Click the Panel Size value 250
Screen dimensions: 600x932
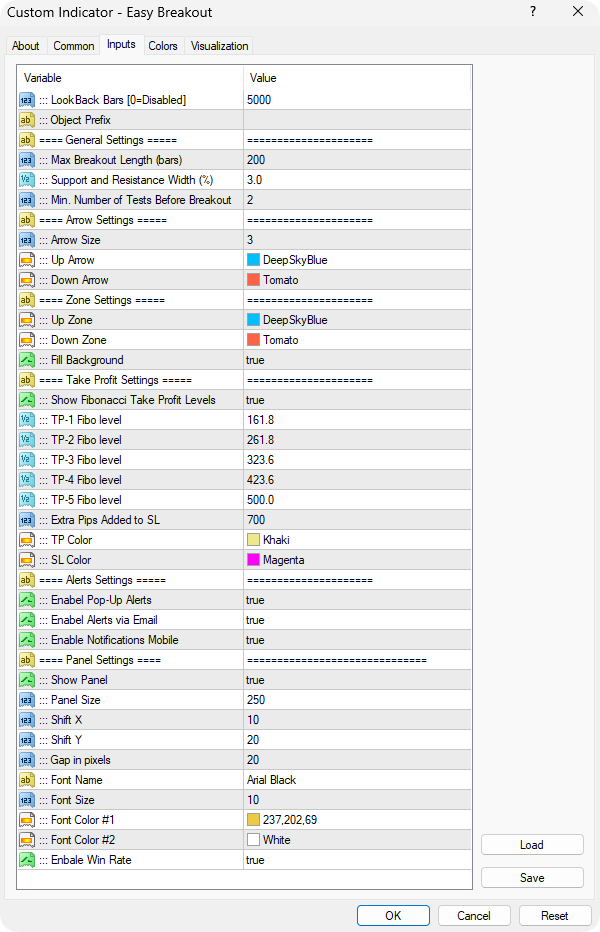coord(256,700)
